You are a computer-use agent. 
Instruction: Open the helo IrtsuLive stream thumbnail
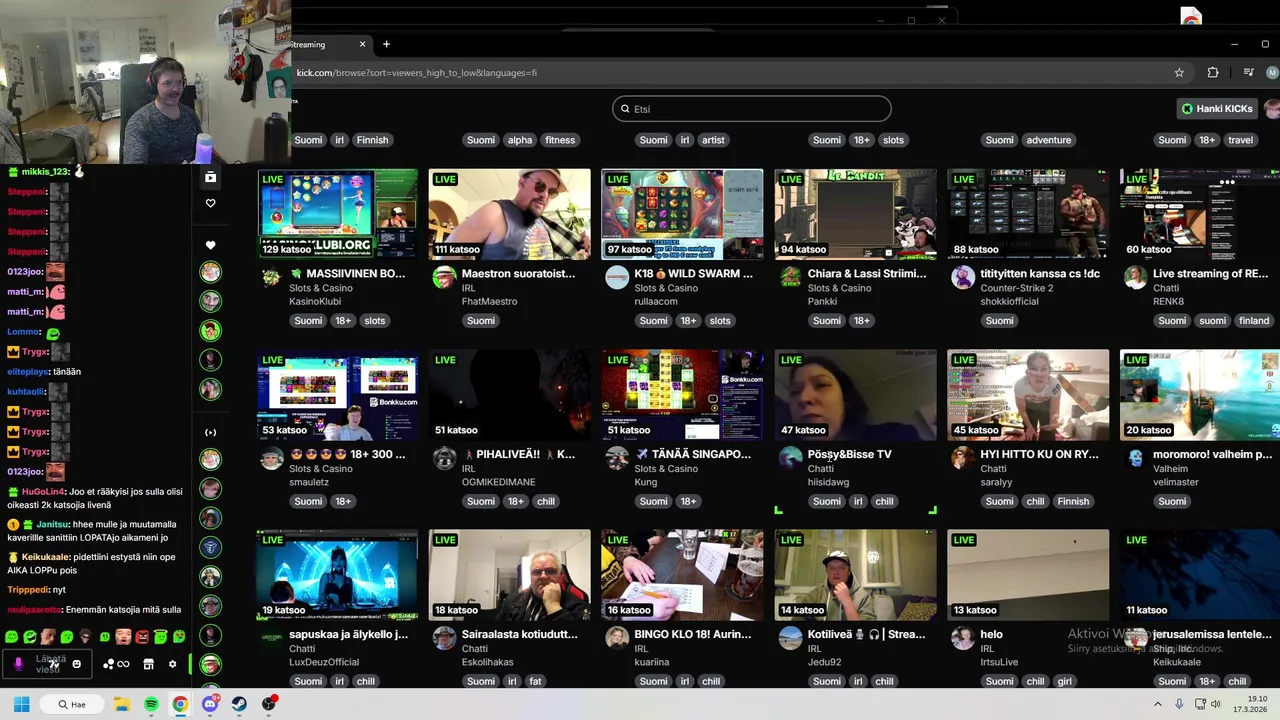(x=1028, y=575)
